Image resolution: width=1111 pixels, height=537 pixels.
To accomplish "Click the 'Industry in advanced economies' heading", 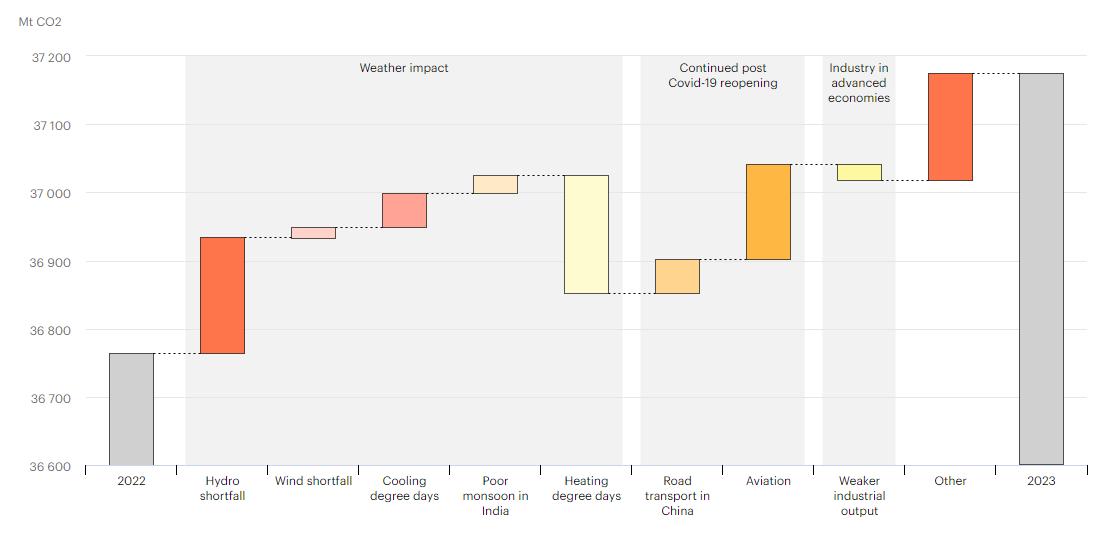I will coord(859,83).
